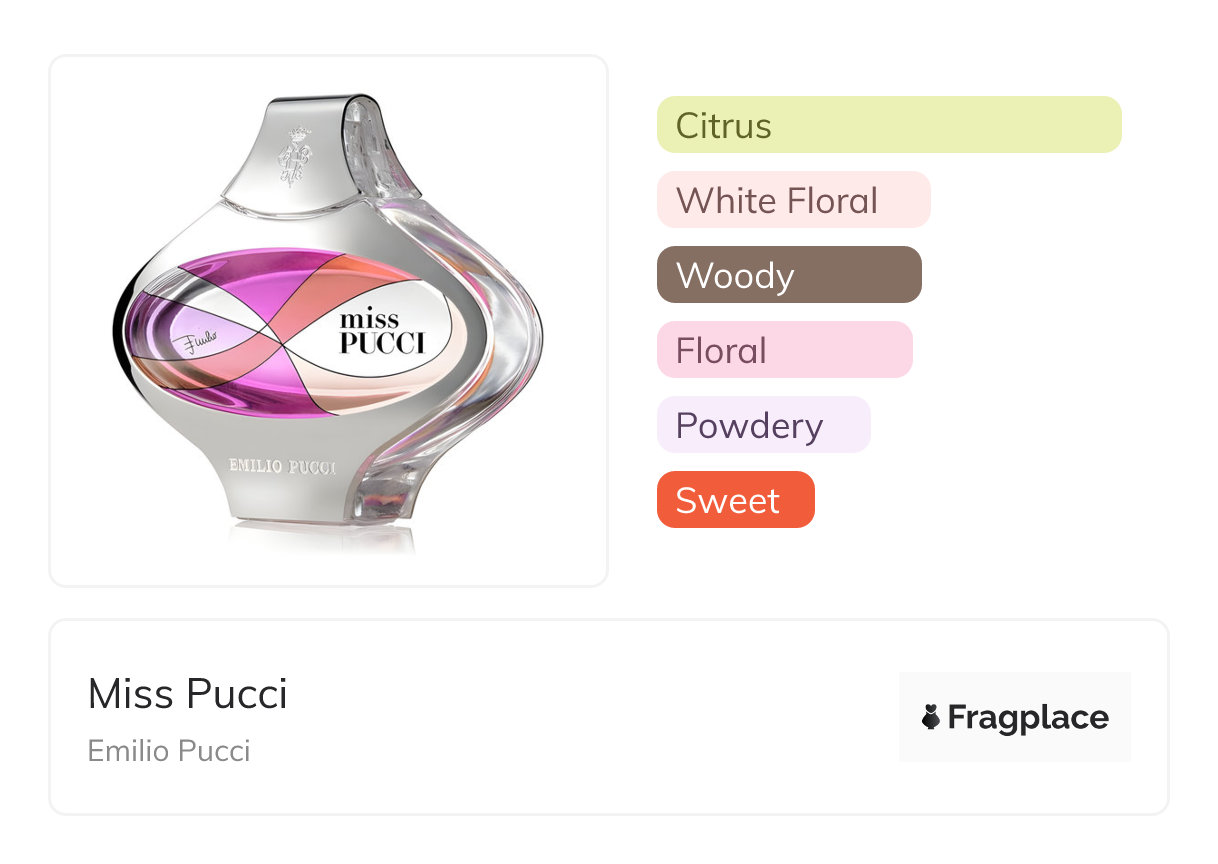Click the engraved EMILIO PUCCI base text
The image size is (1218, 864).
[x=282, y=467]
